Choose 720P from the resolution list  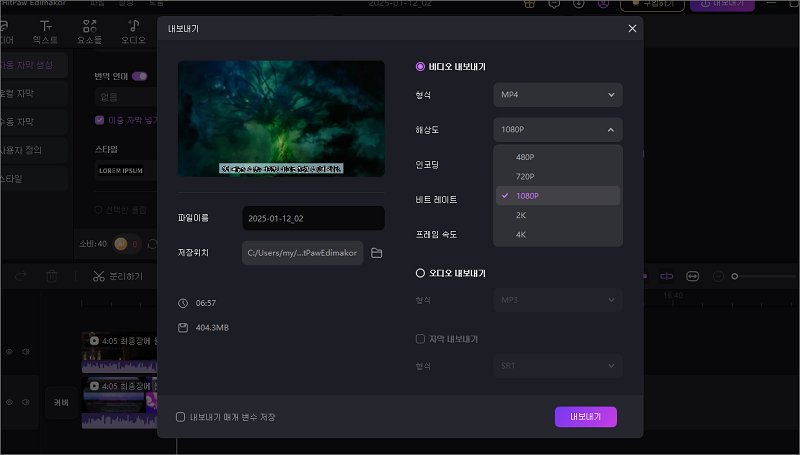pos(558,176)
